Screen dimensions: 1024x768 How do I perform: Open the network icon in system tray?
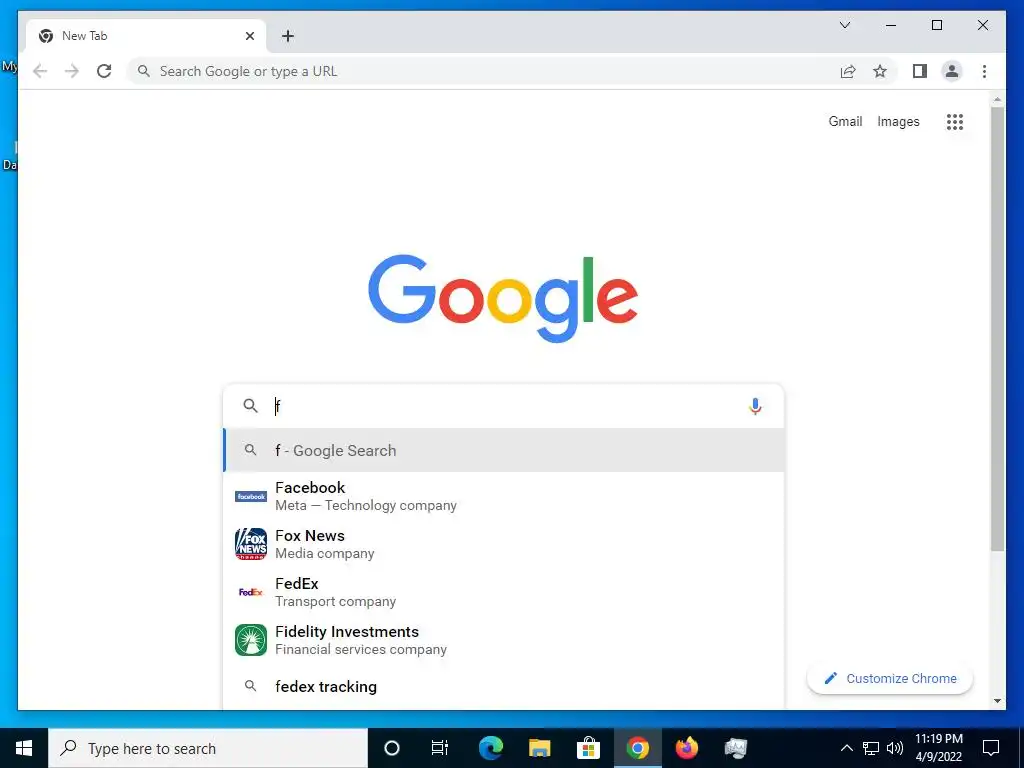(871, 748)
